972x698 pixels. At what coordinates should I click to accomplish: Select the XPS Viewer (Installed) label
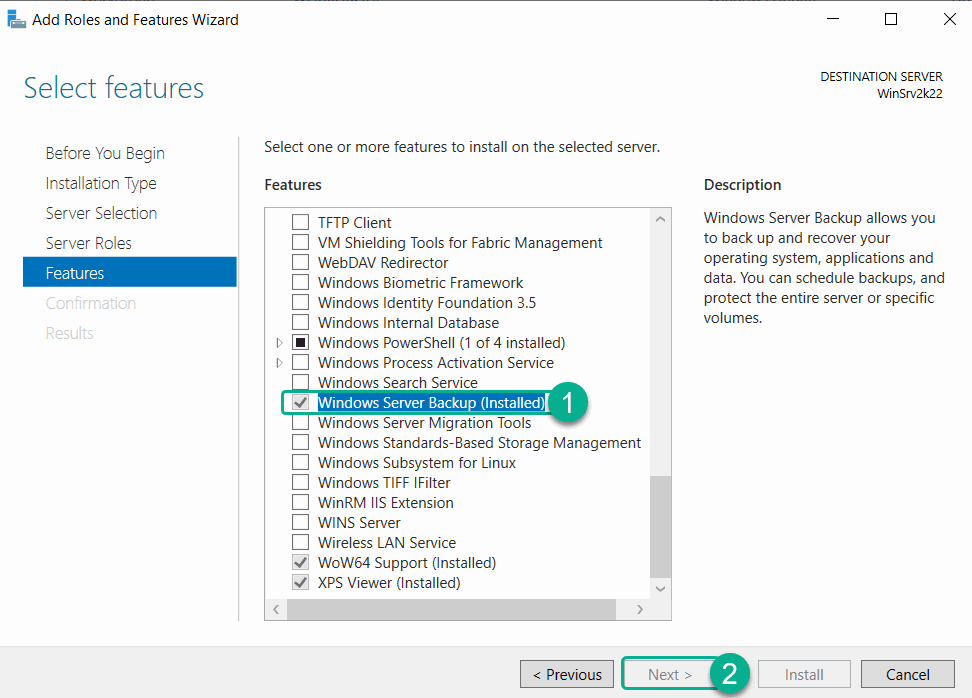tap(389, 583)
